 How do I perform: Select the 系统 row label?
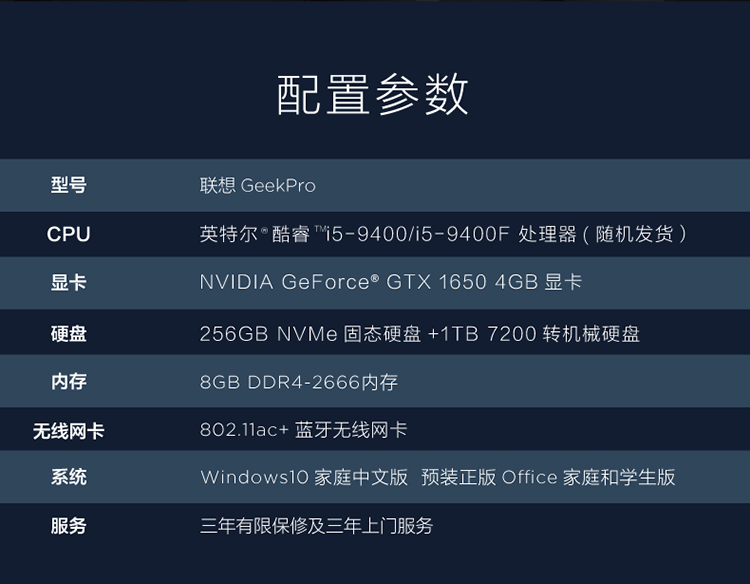(68, 477)
